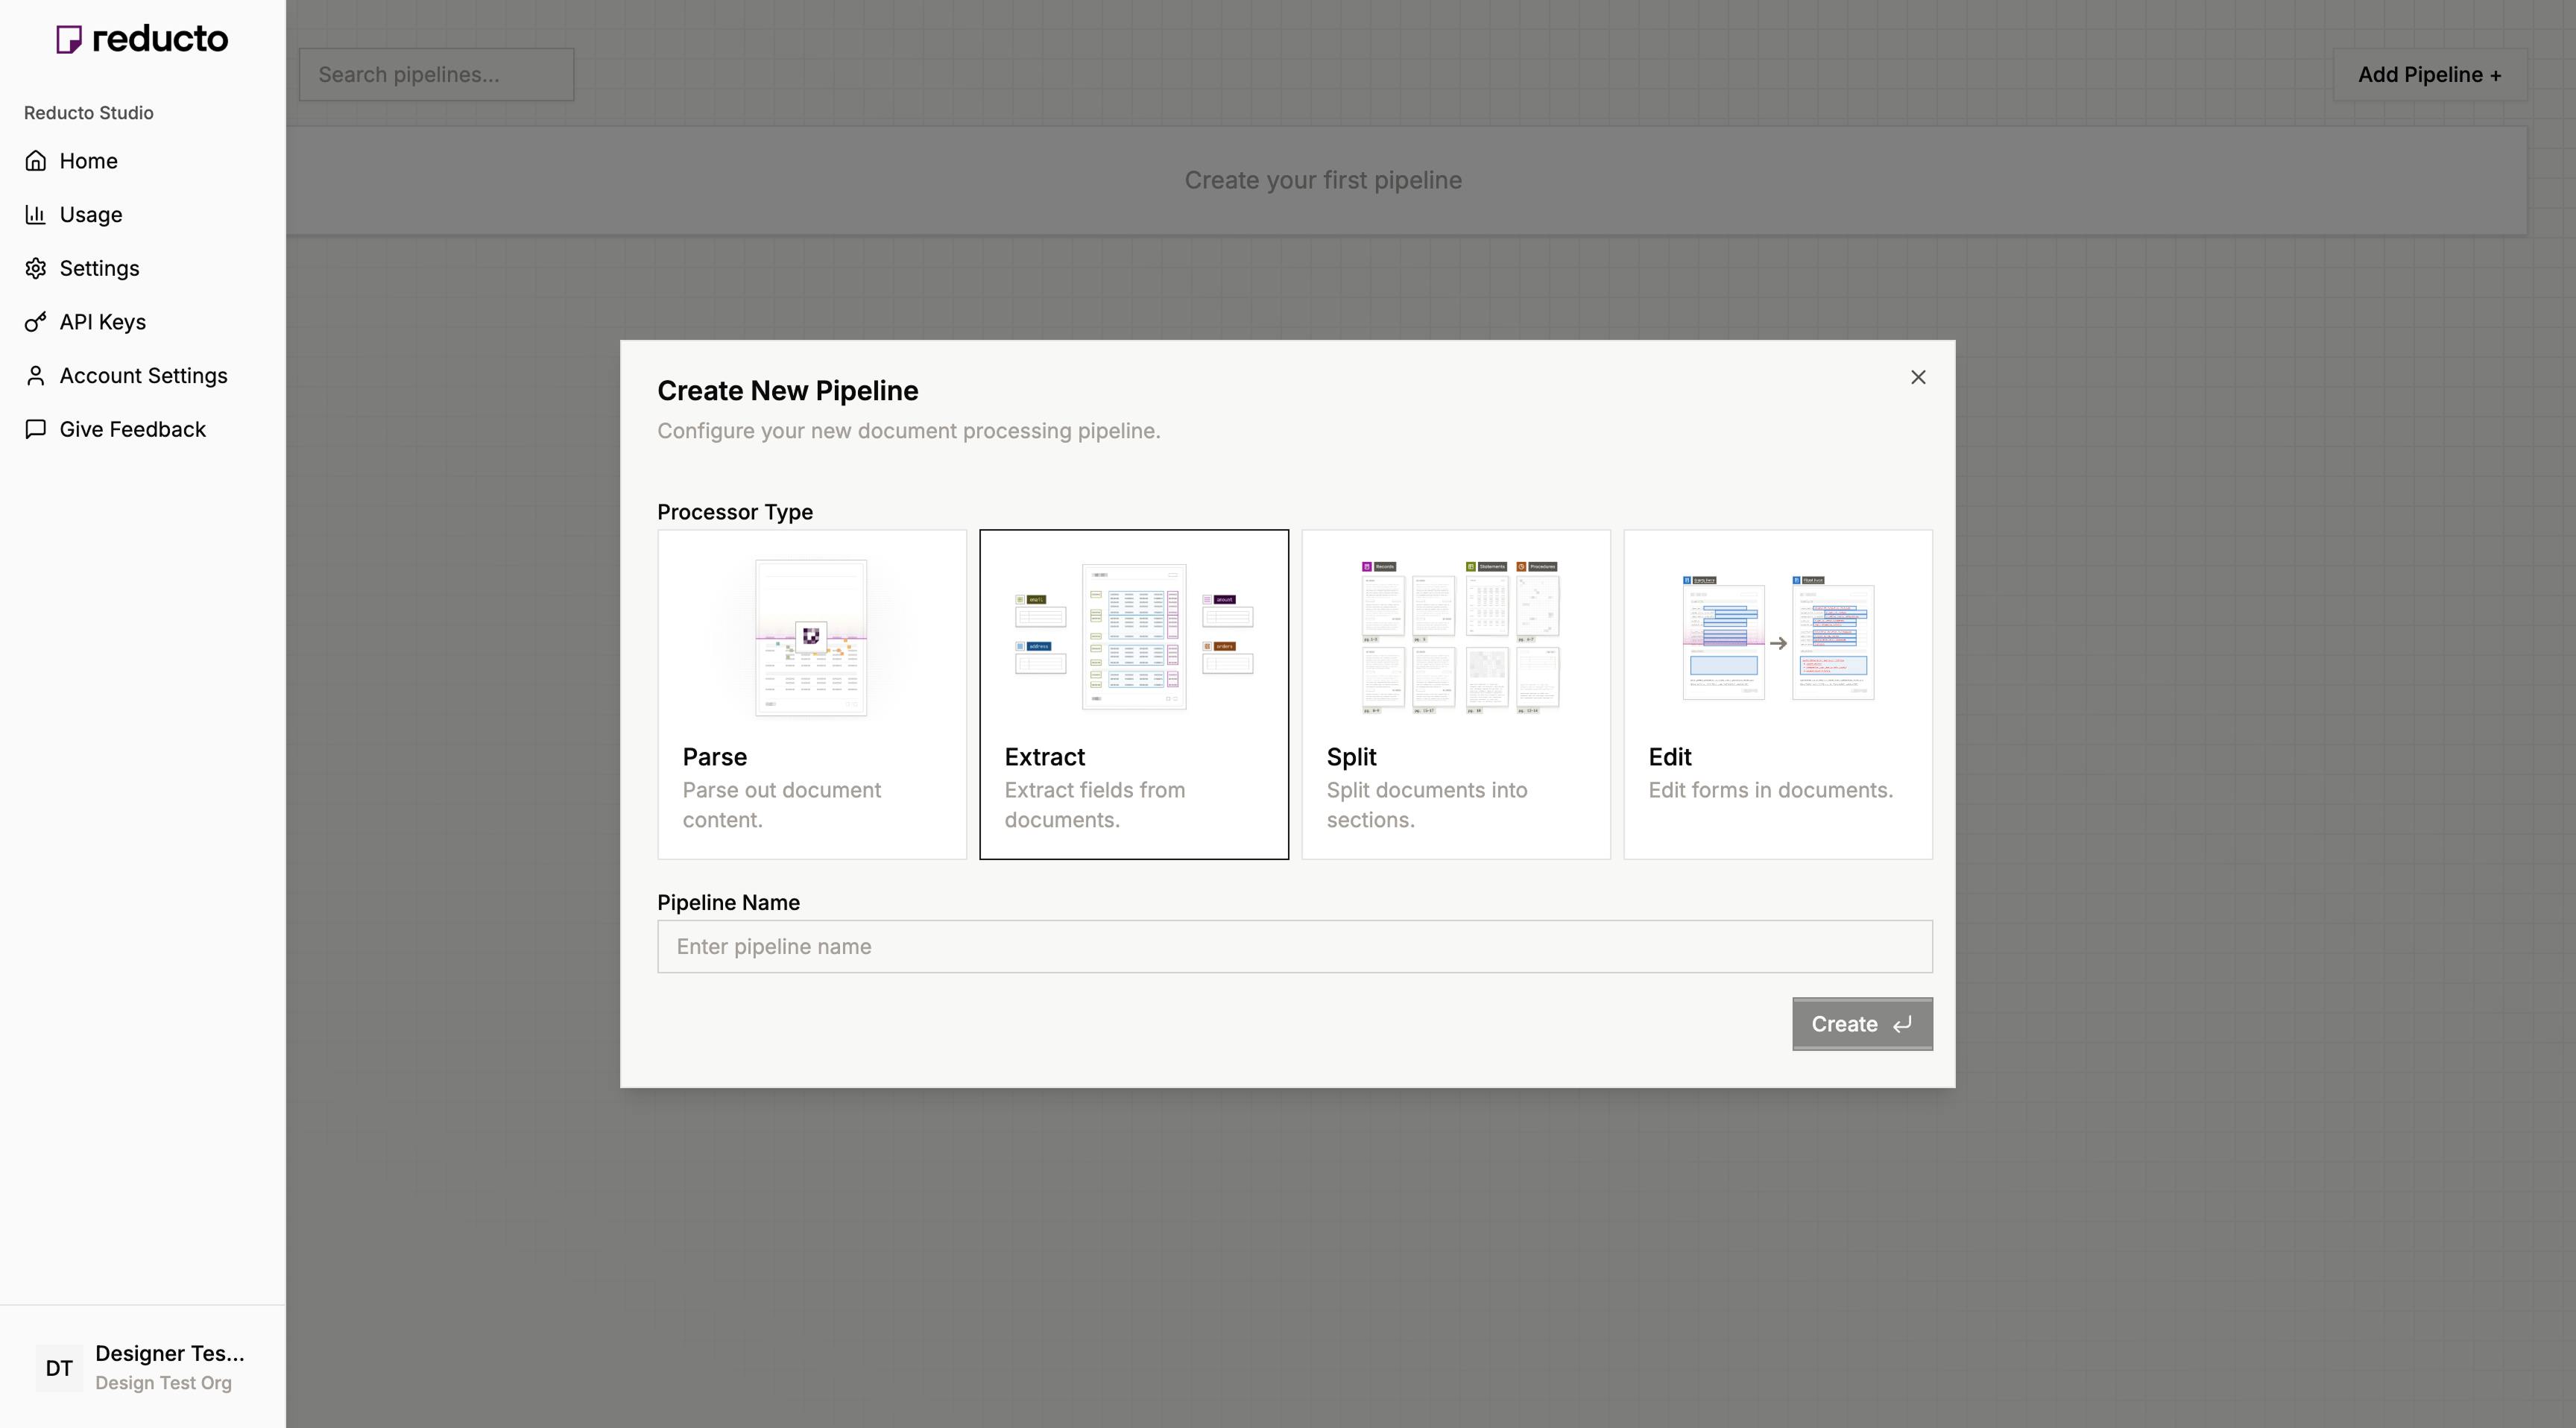Click the API Keys key icon

tap(36, 322)
